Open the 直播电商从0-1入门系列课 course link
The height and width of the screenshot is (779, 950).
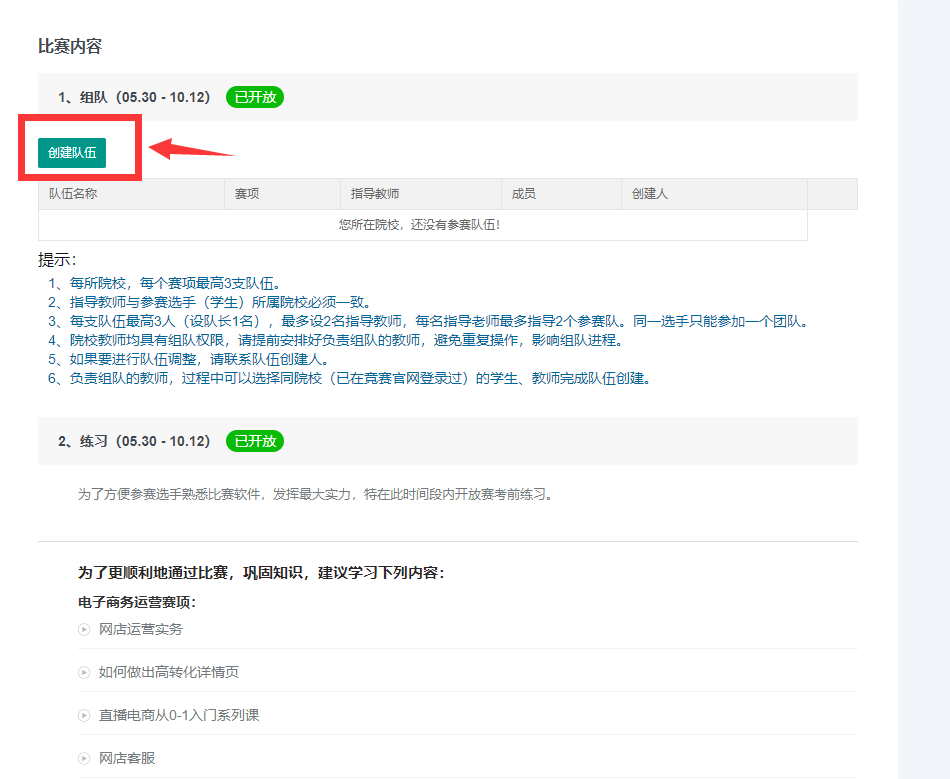point(179,715)
